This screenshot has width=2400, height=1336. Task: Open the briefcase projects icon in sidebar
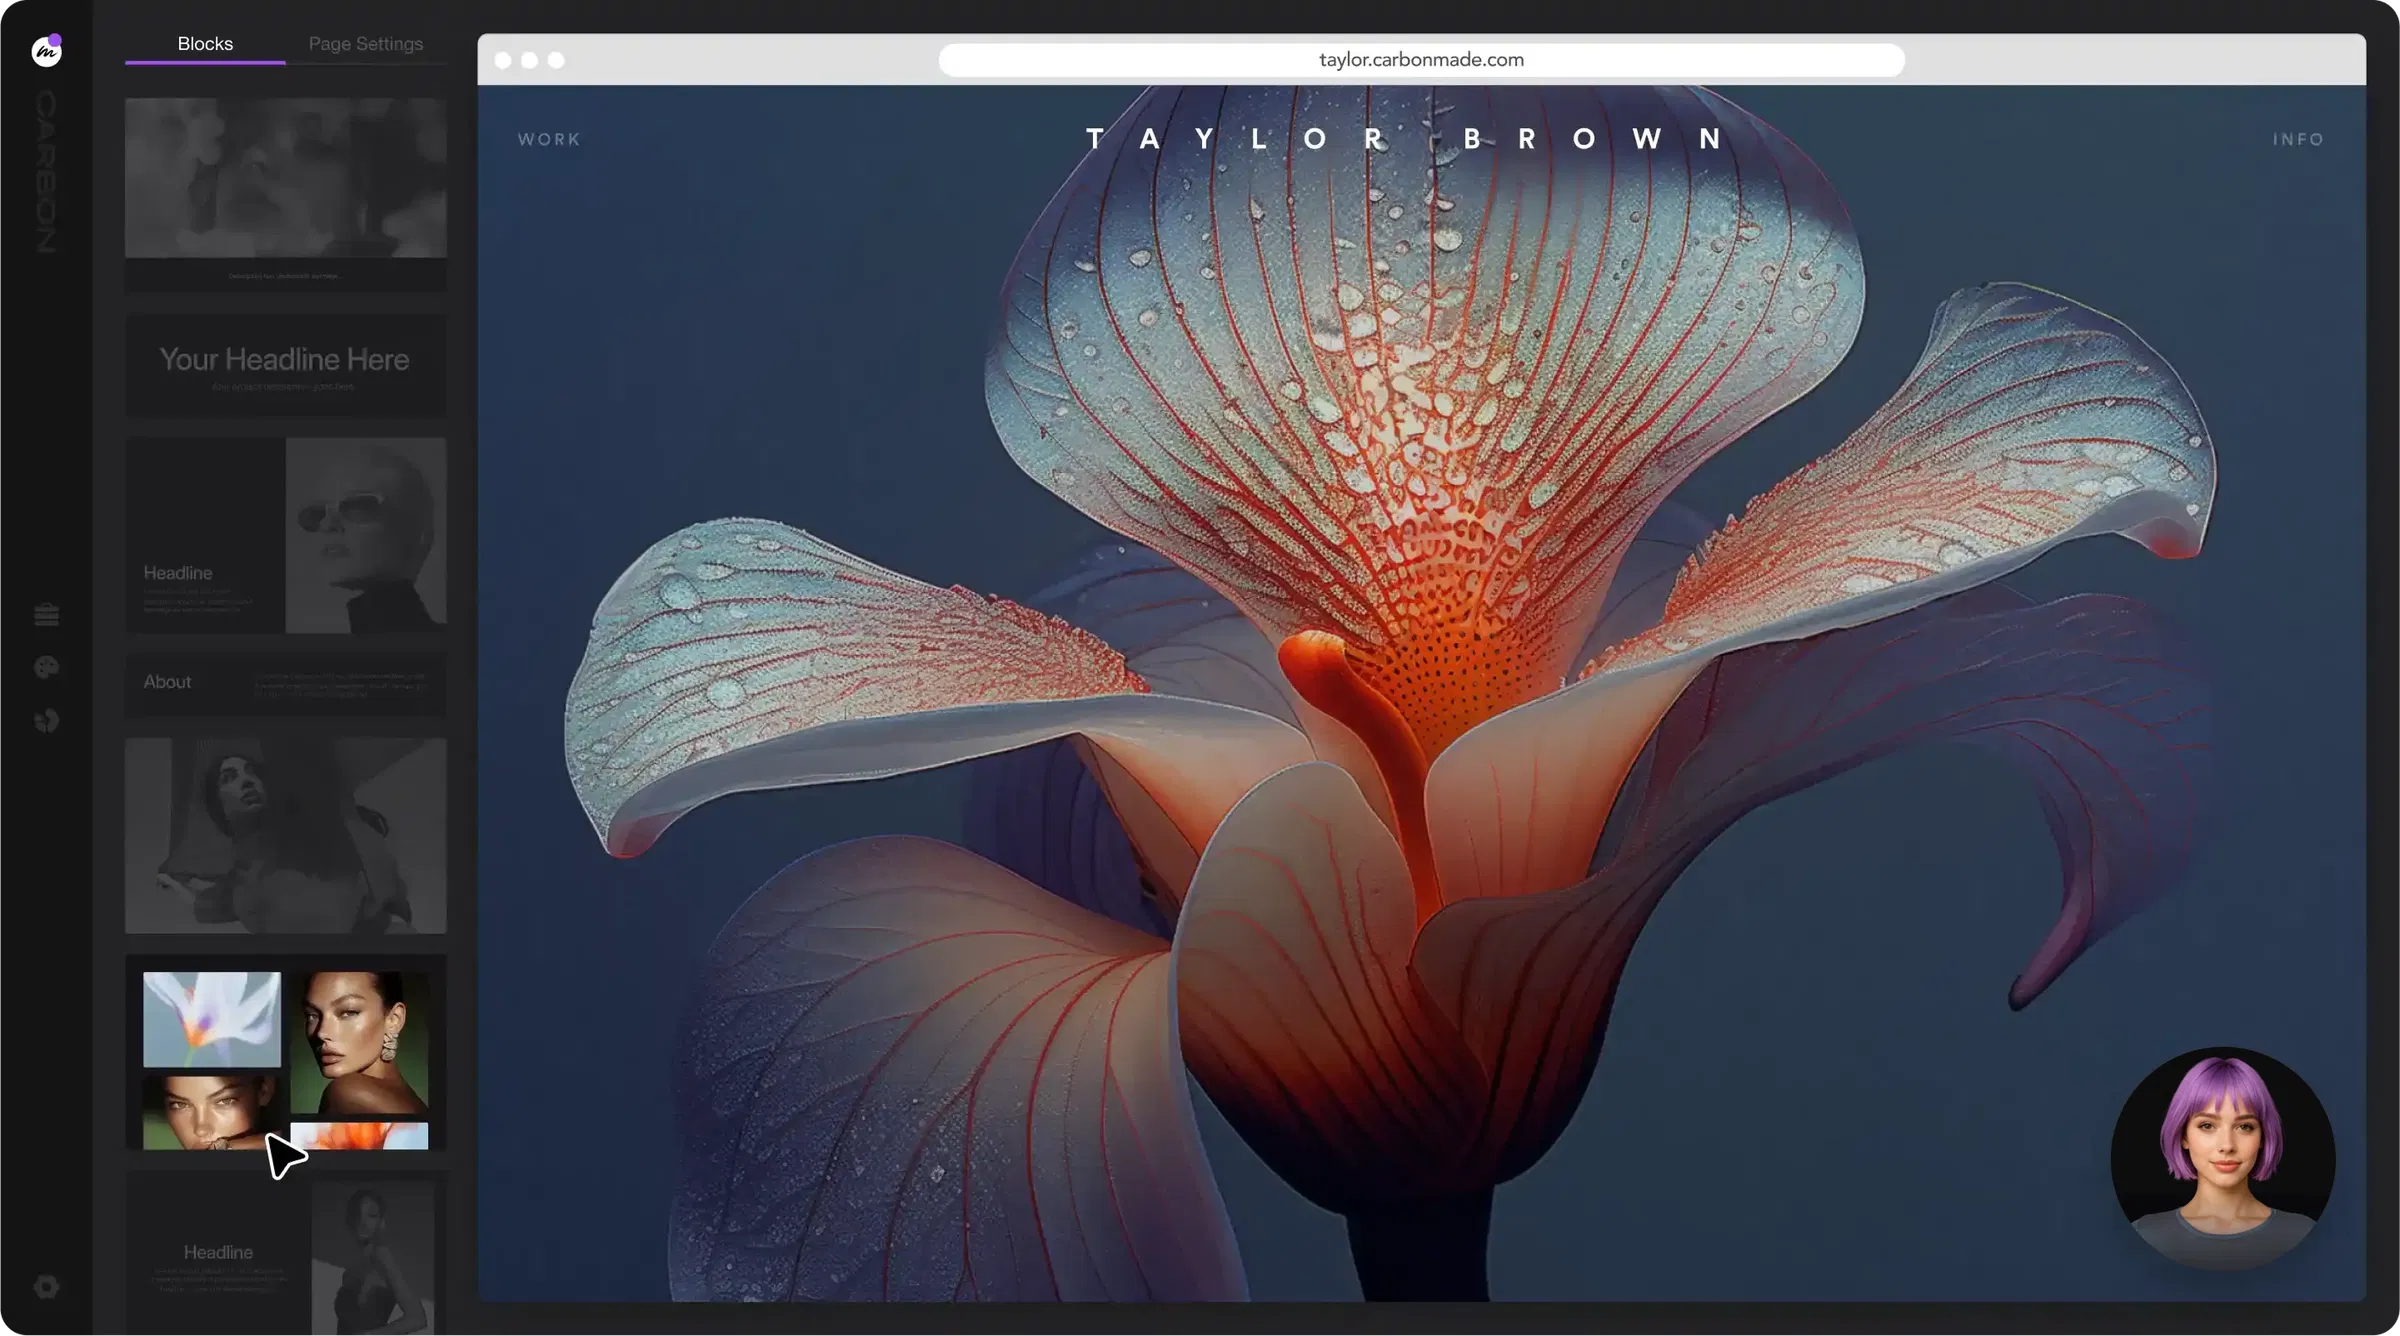pos(46,614)
